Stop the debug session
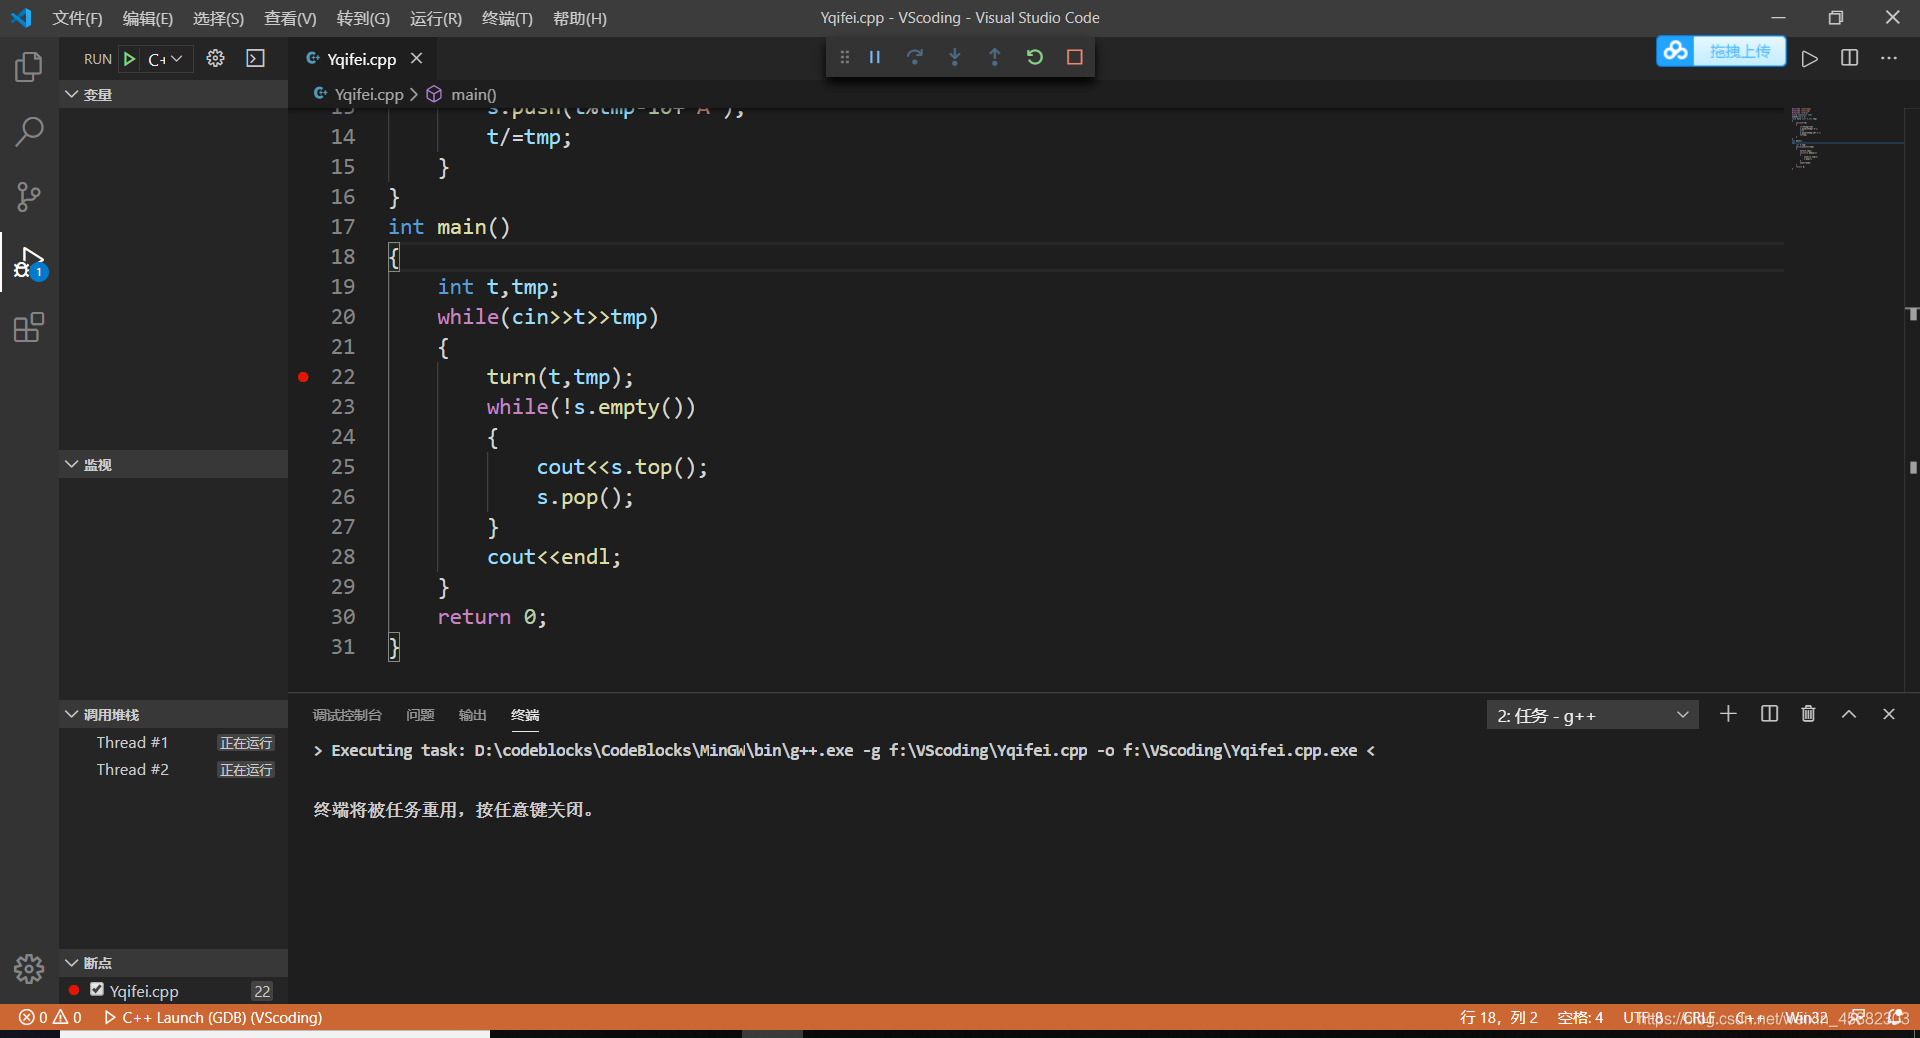 1075,58
